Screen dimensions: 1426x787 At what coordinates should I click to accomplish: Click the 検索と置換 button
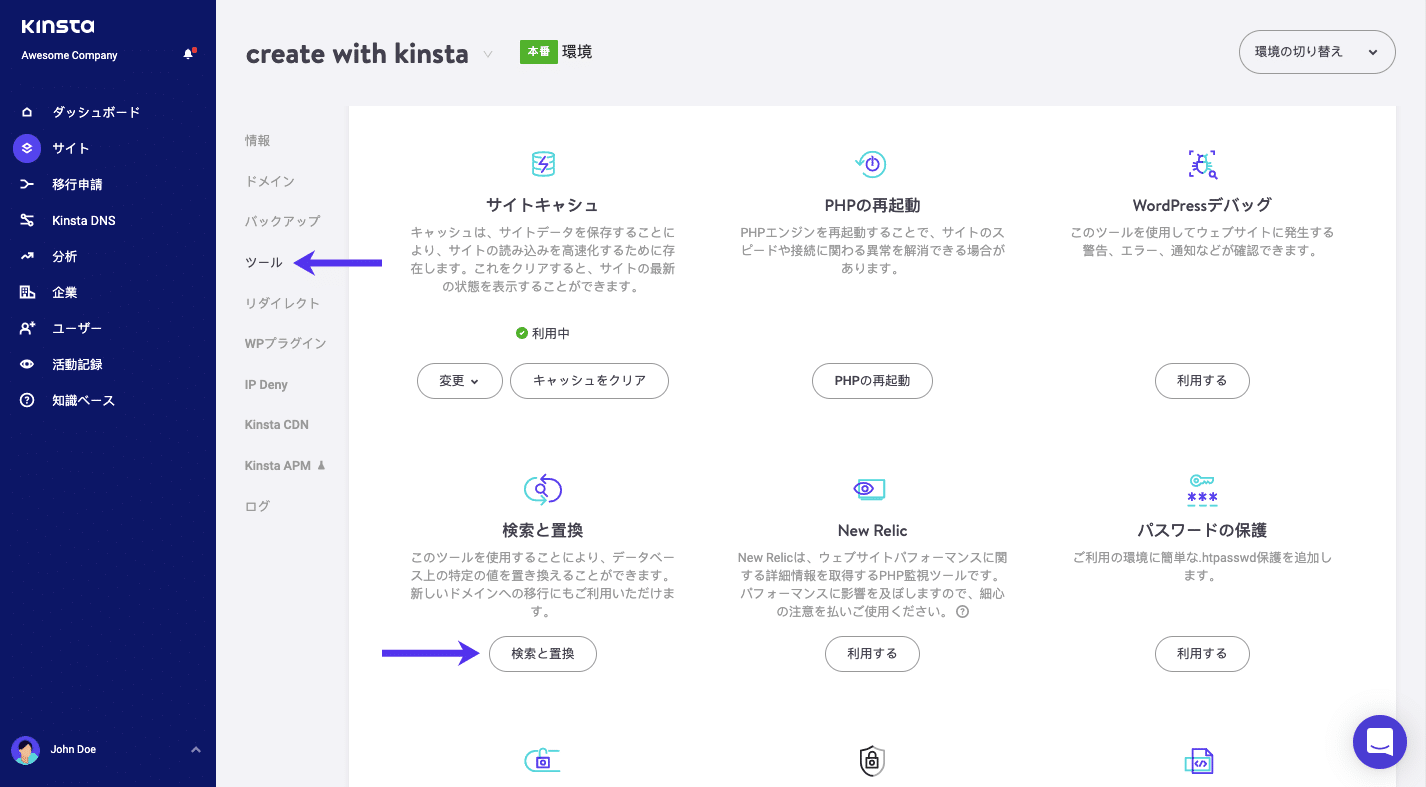(543, 654)
